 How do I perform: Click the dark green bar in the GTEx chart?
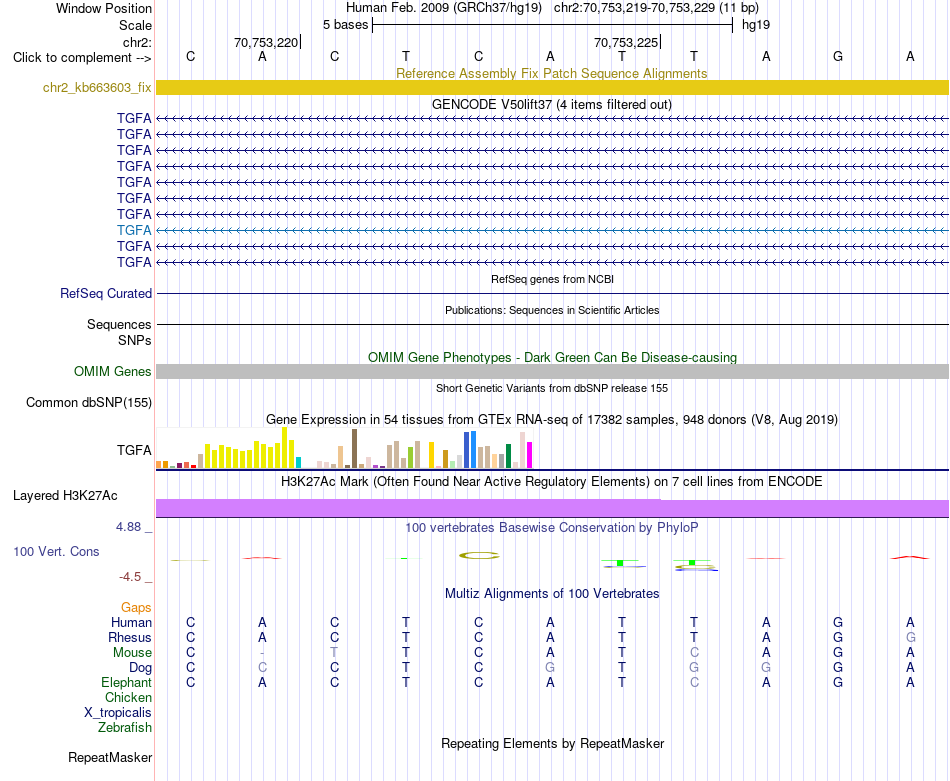pyautogui.click(x=508, y=456)
